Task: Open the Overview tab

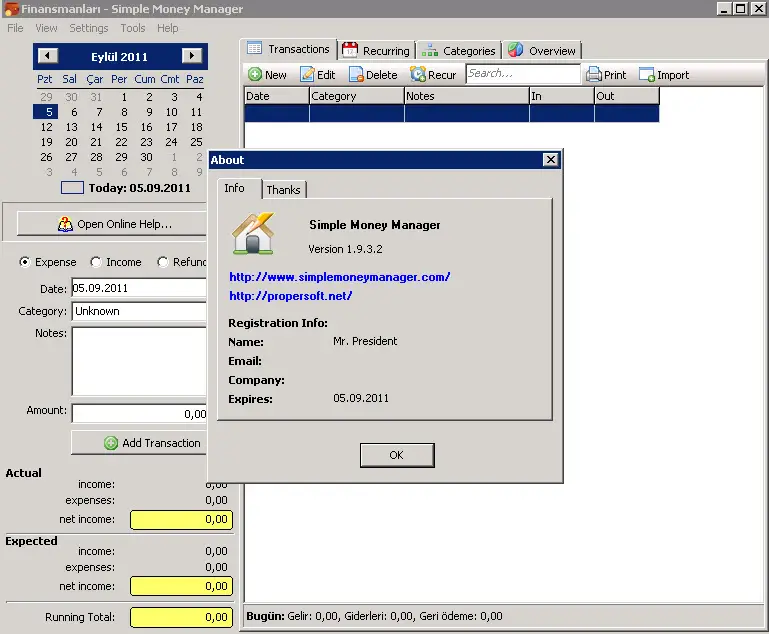Action: pos(542,51)
